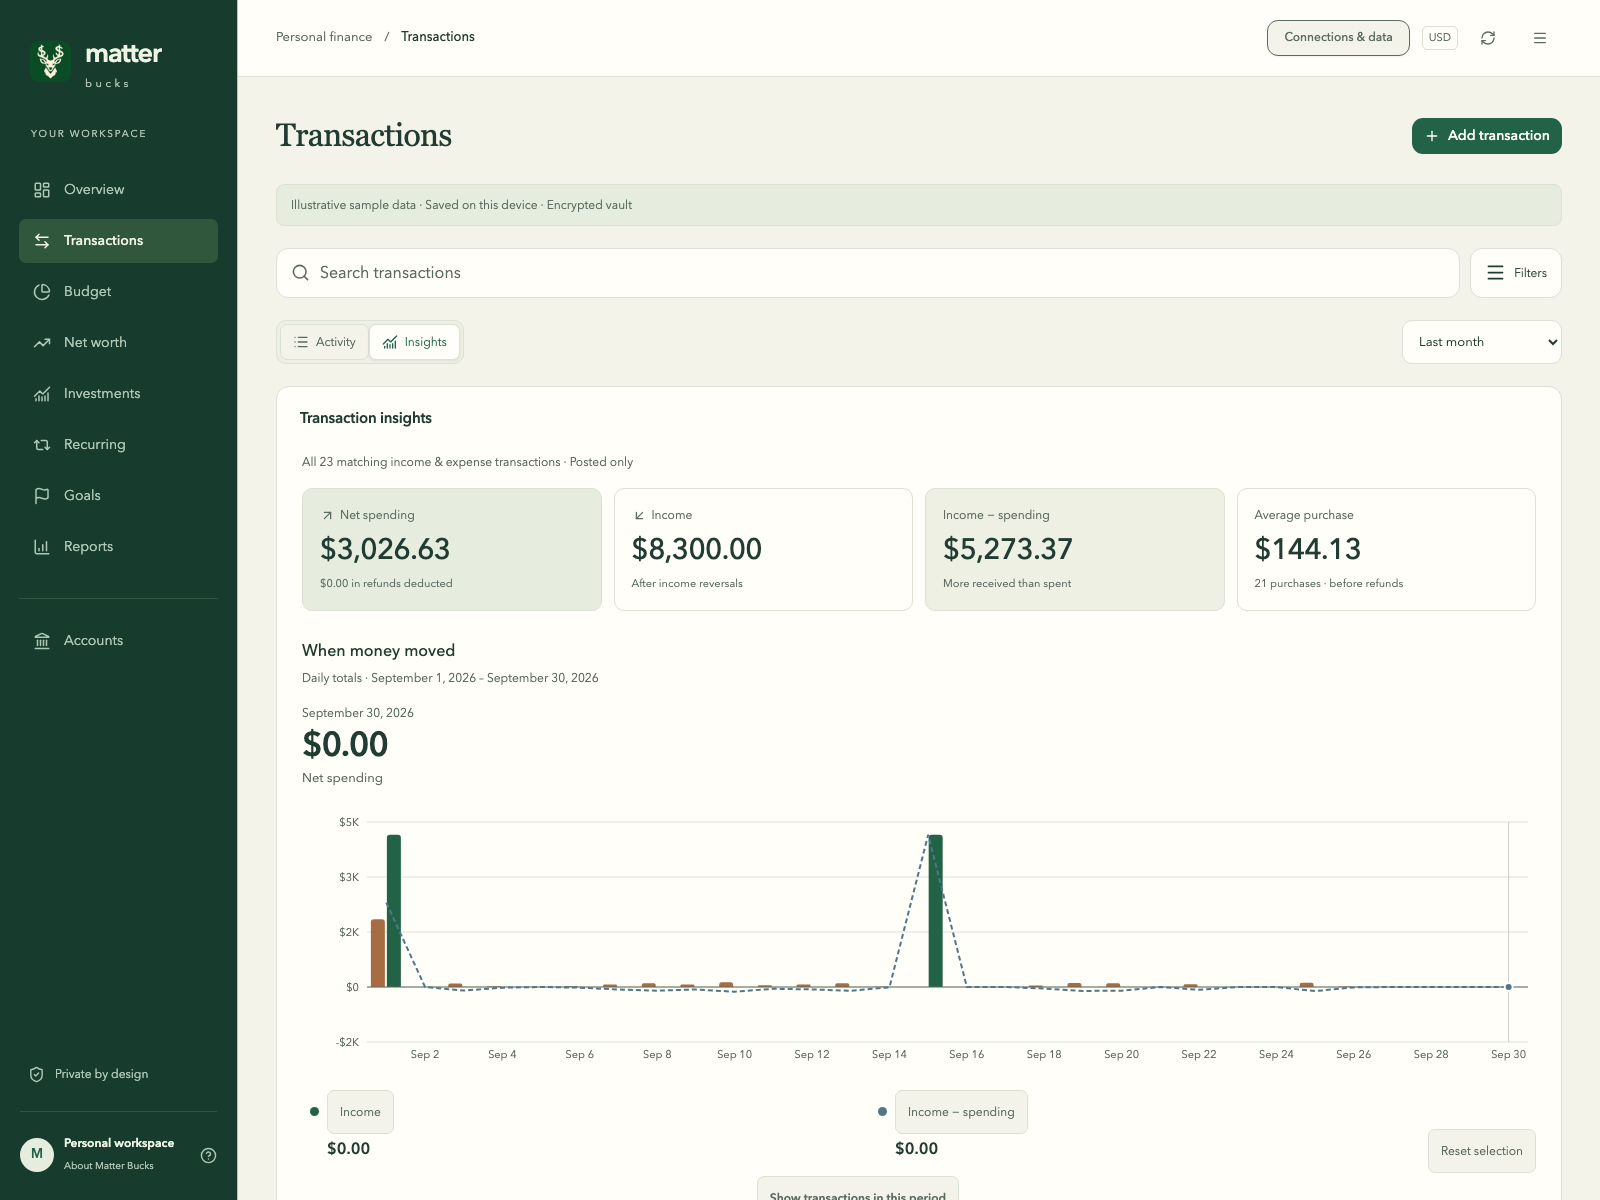Click the brown spending bar on Sep 1

point(378,953)
